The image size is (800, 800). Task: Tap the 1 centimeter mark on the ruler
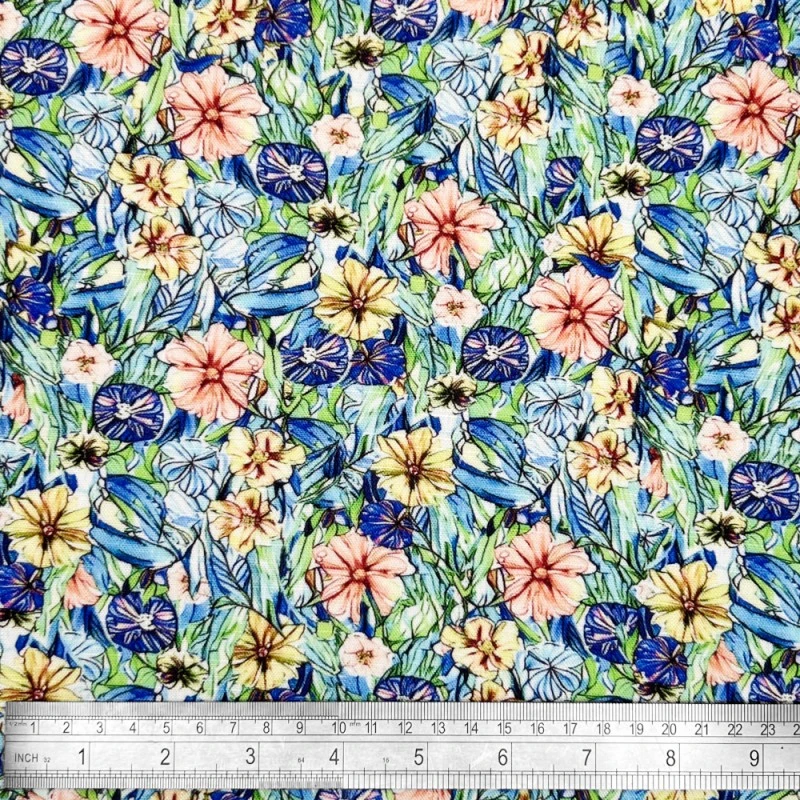pos(36,727)
